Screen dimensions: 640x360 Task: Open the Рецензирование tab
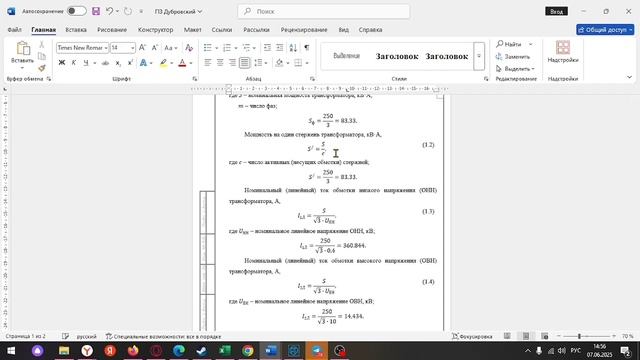tap(304, 30)
